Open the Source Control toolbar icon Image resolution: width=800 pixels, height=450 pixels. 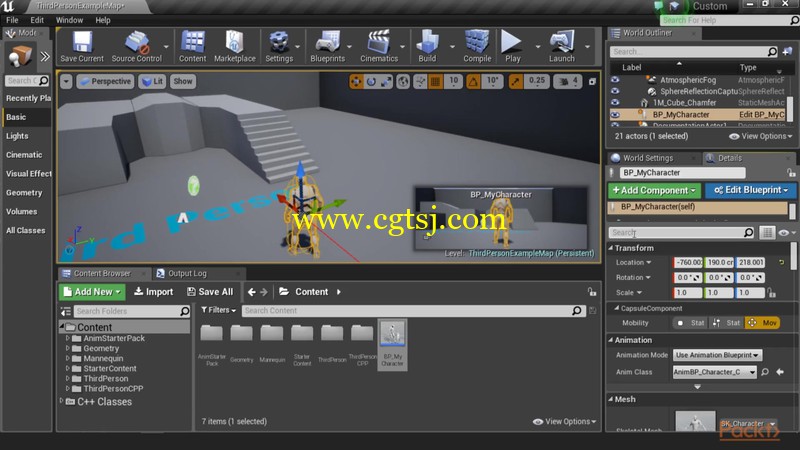137,46
